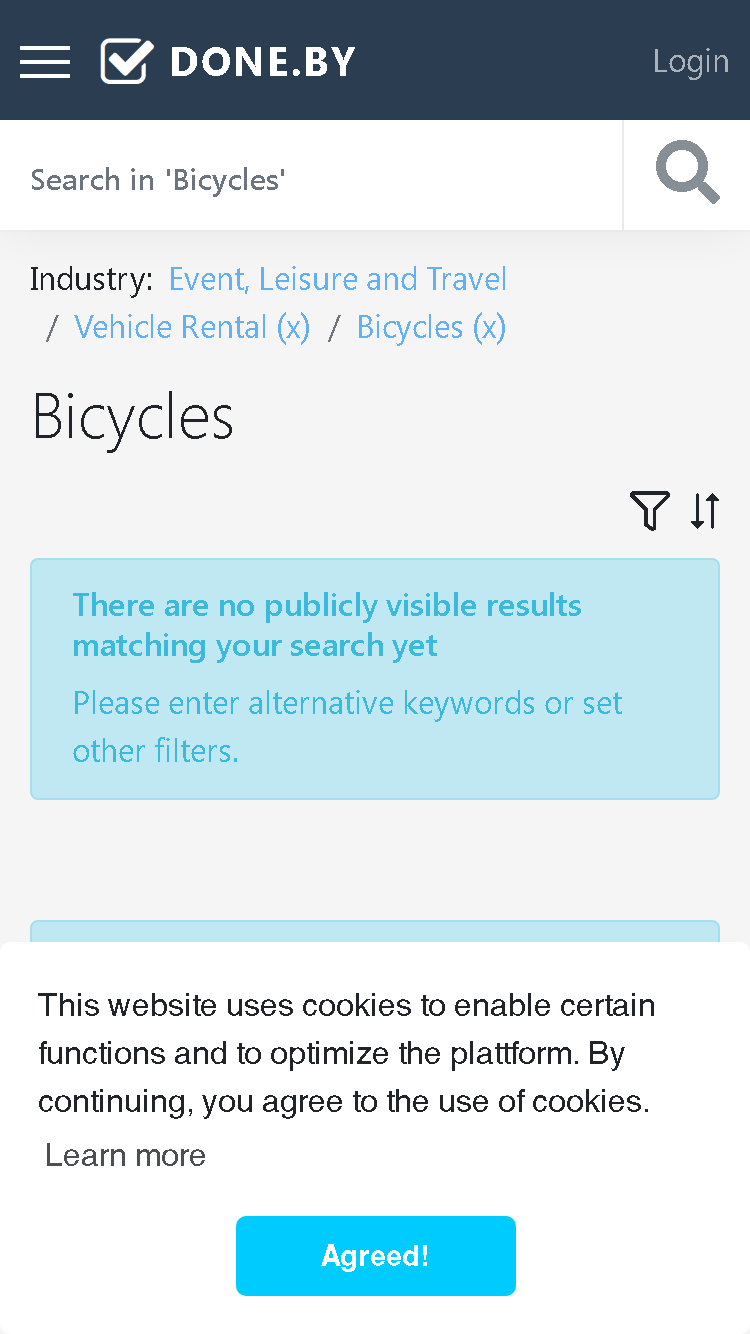Click the DONE.BY checkmark logo icon
The height and width of the screenshot is (1334, 750).
pos(127,62)
